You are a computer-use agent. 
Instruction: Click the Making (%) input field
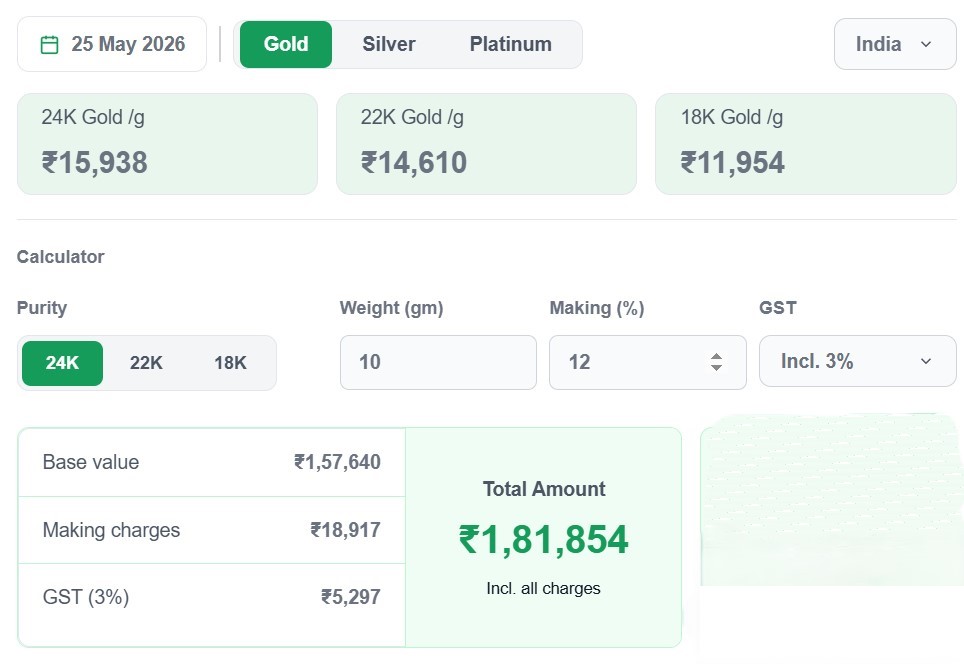pyautogui.click(x=648, y=362)
